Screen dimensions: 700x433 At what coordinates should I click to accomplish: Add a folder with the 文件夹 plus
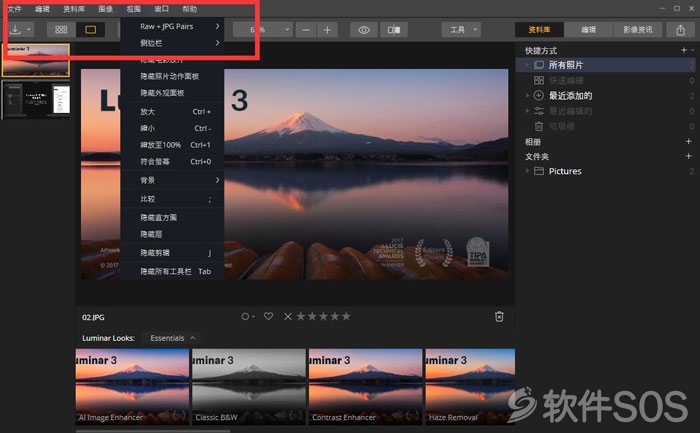click(x=688, y=156)
